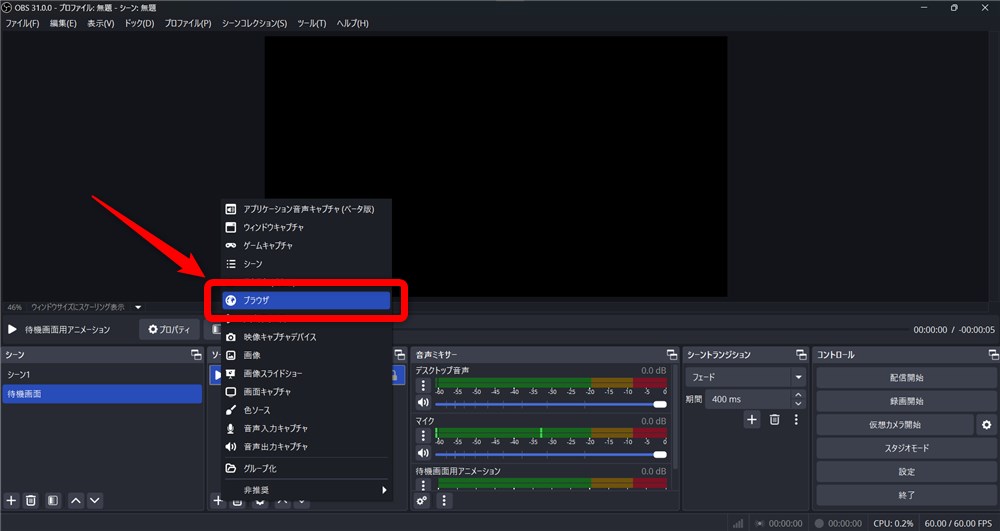Remove transition with trash icon
This screenshot has width=1000, height=531.
(774, 419)
